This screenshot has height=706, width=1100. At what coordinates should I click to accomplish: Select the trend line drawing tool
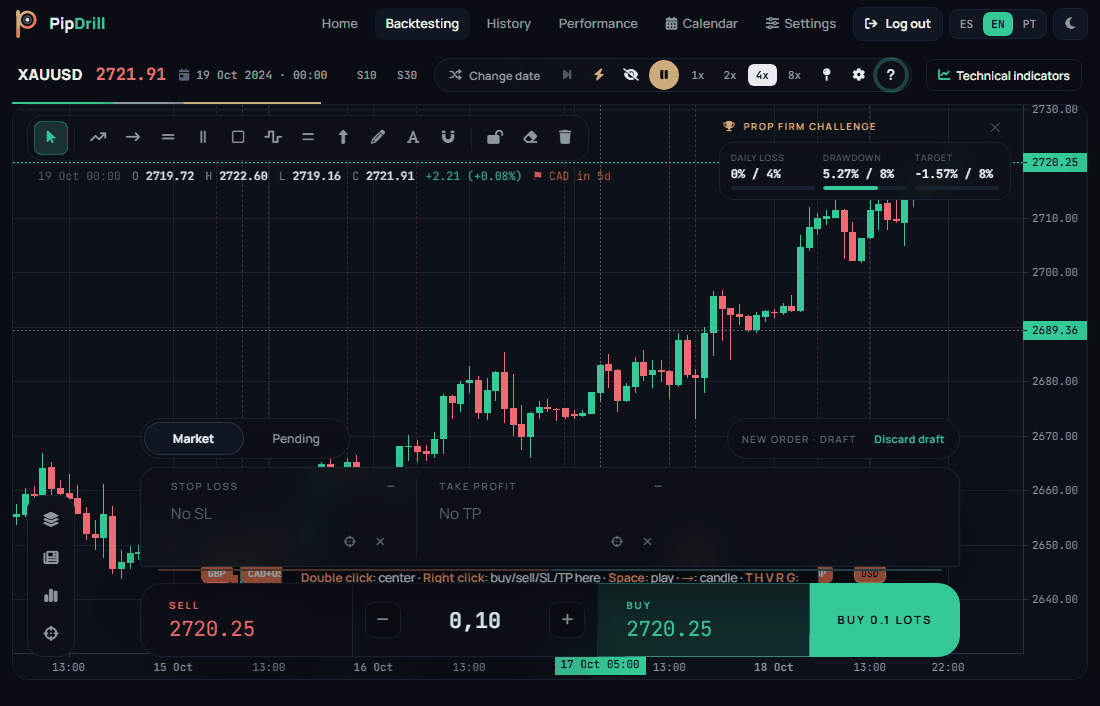[98, 137]
